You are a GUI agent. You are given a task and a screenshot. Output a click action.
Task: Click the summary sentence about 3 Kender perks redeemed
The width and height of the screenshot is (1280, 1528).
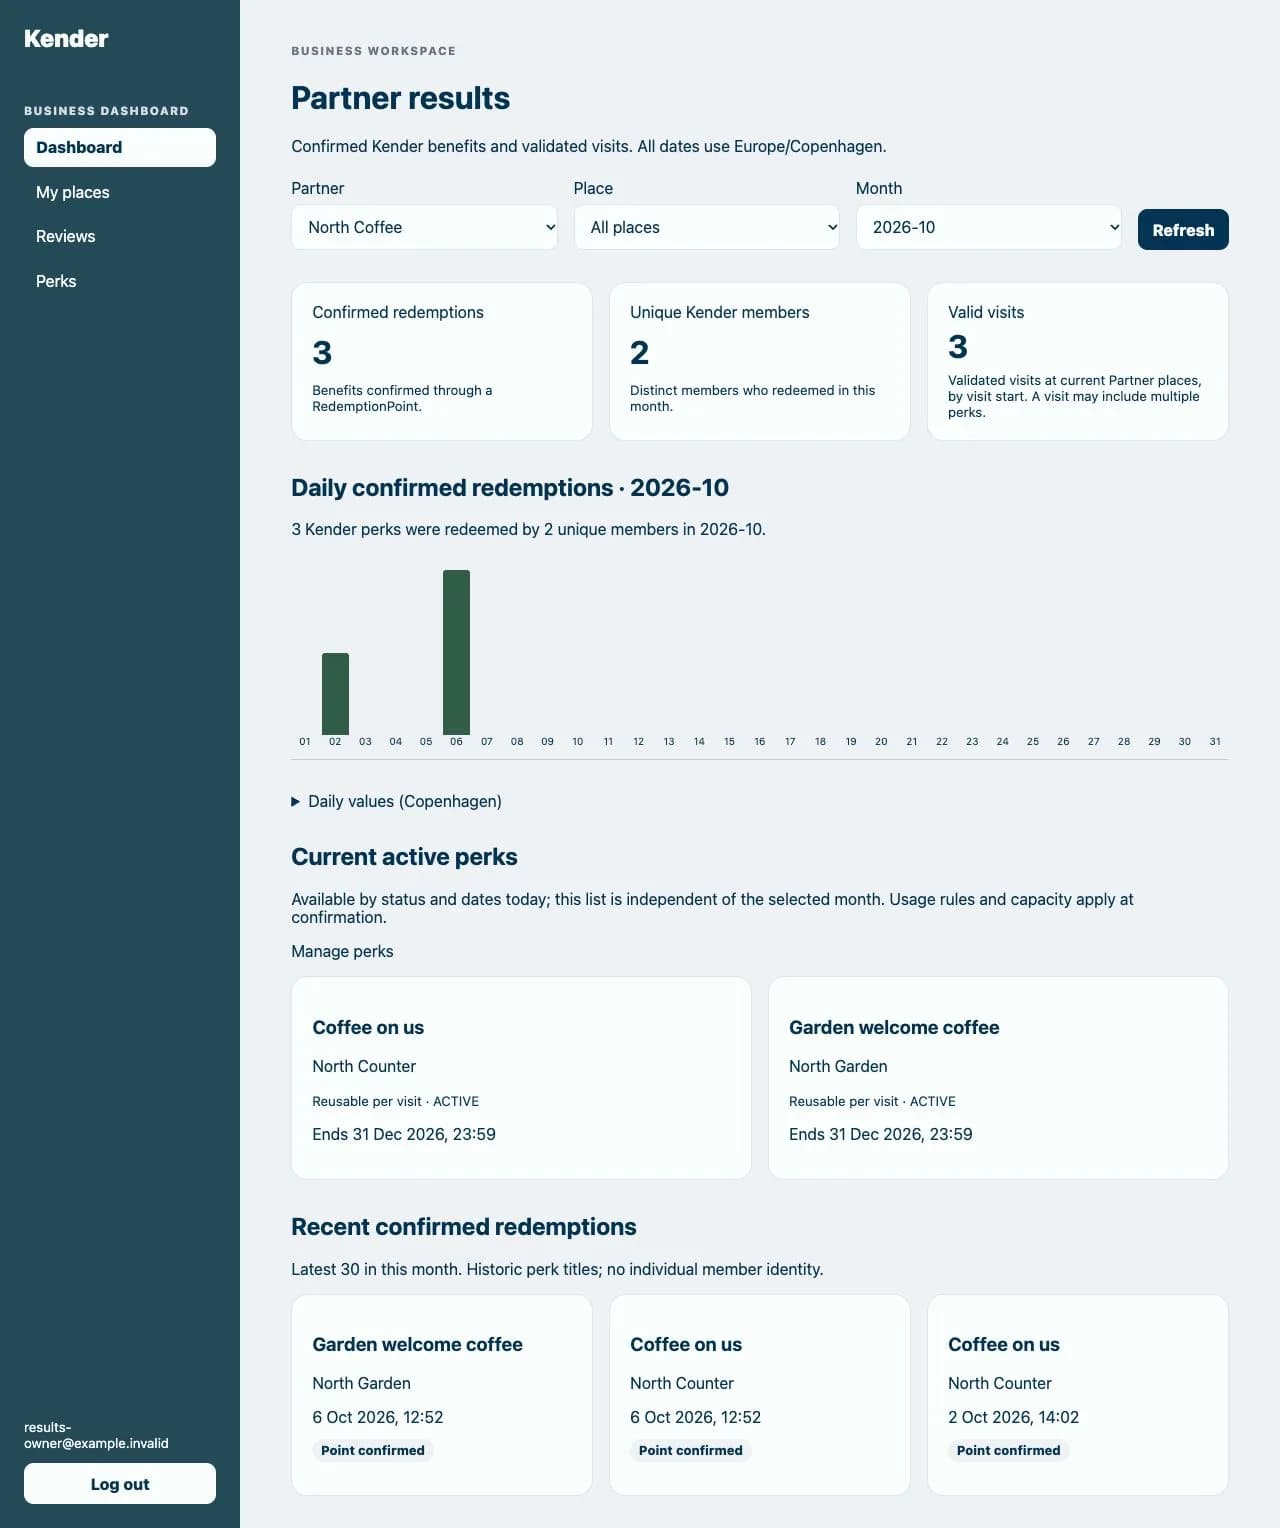click(x=528, y=529)
